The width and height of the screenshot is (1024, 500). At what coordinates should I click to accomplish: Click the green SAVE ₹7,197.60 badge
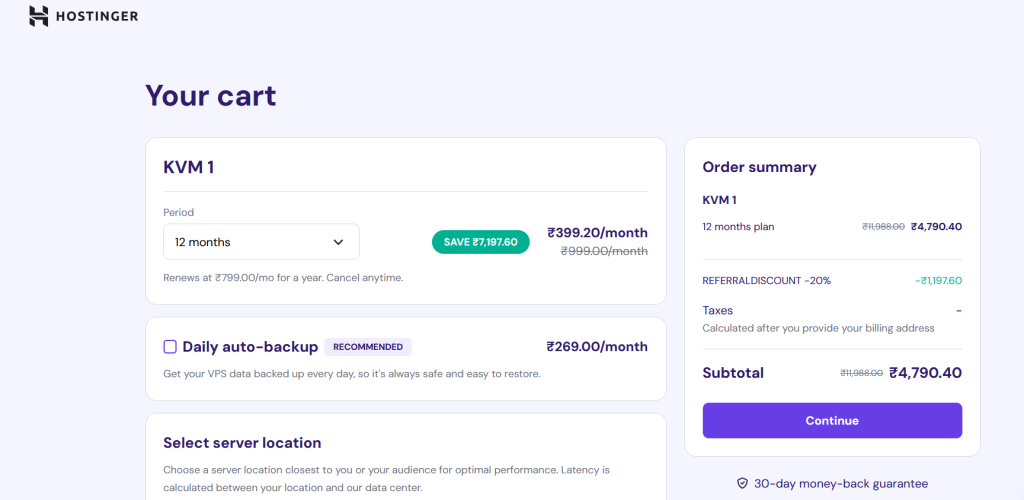[480, 242]
